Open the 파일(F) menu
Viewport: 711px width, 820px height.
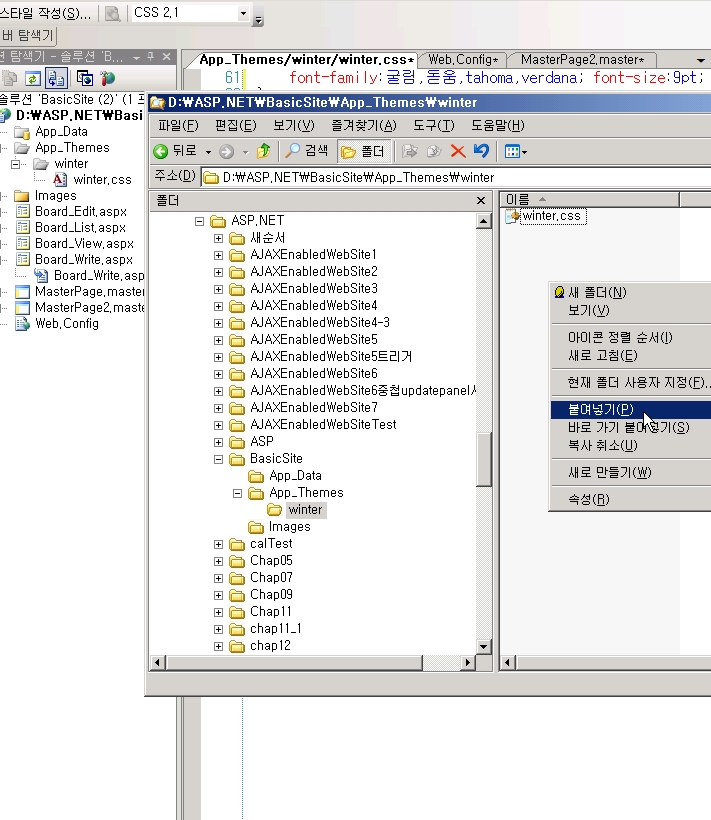point(178,126)
